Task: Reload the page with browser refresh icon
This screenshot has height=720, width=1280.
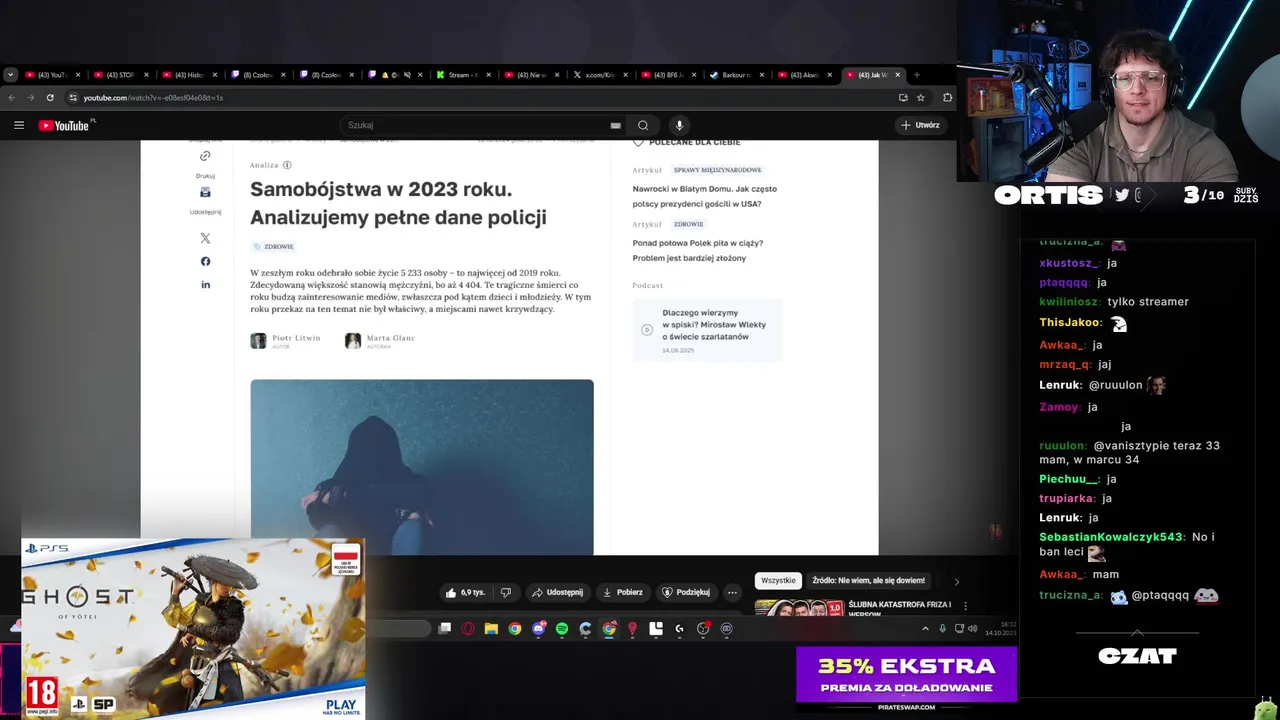Action: [50, 97]
